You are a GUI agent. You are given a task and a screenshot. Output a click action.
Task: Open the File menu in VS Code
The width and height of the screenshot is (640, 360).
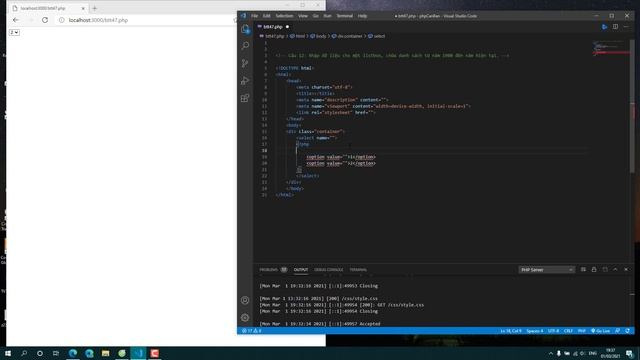[x=254, y=16]
